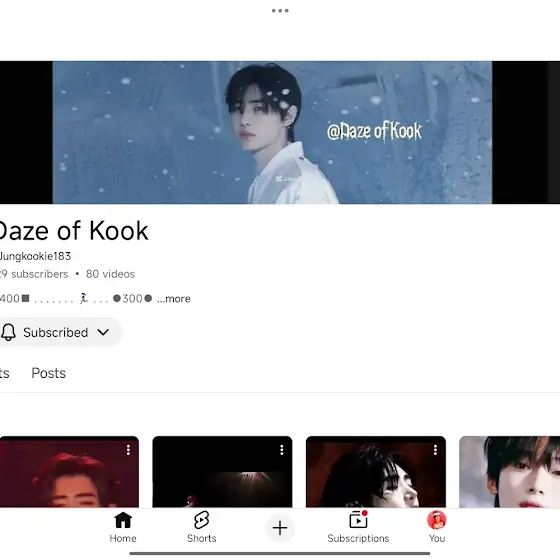Open the three-dot menu on the red-haired video thumbnail
The image size is (560, 560).
click(128, 450)
